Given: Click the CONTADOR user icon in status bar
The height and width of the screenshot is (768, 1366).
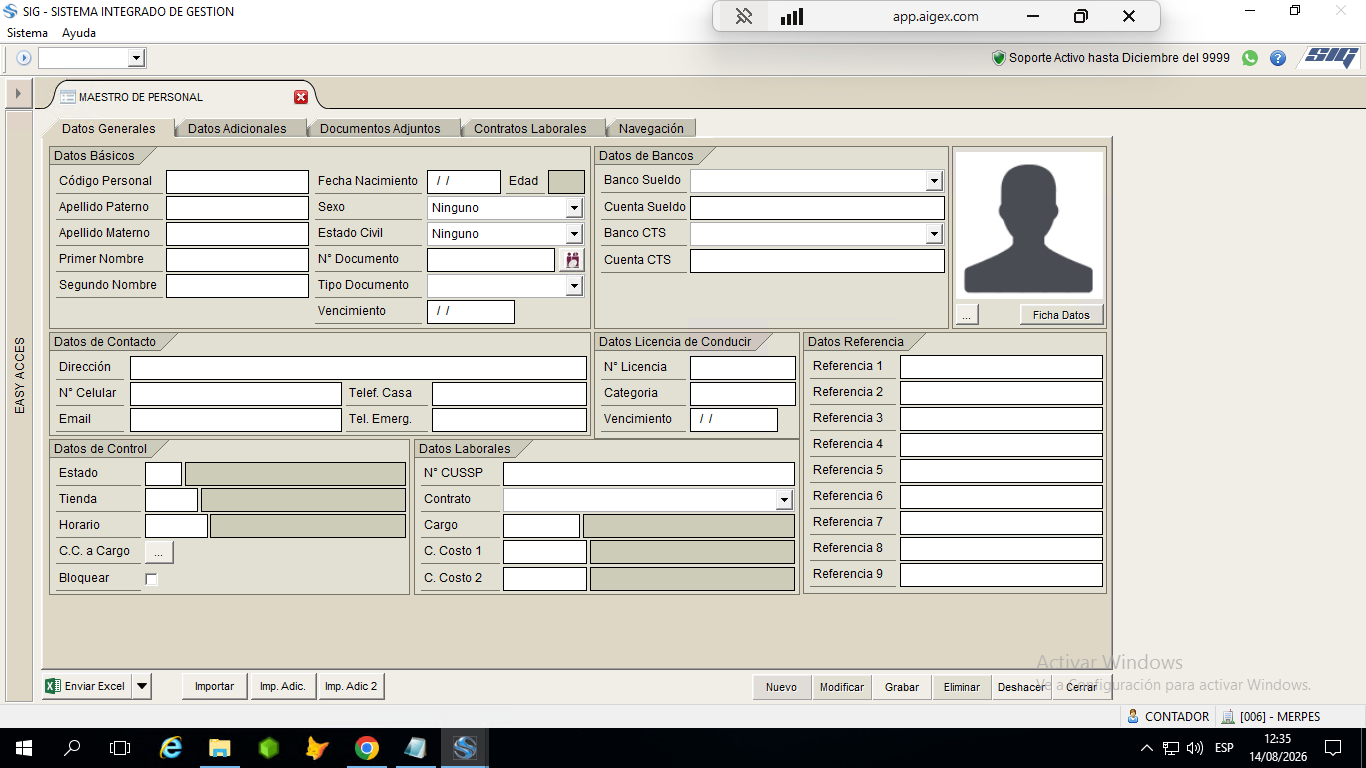Looking at the screenshot, I should coord(1133,717).
